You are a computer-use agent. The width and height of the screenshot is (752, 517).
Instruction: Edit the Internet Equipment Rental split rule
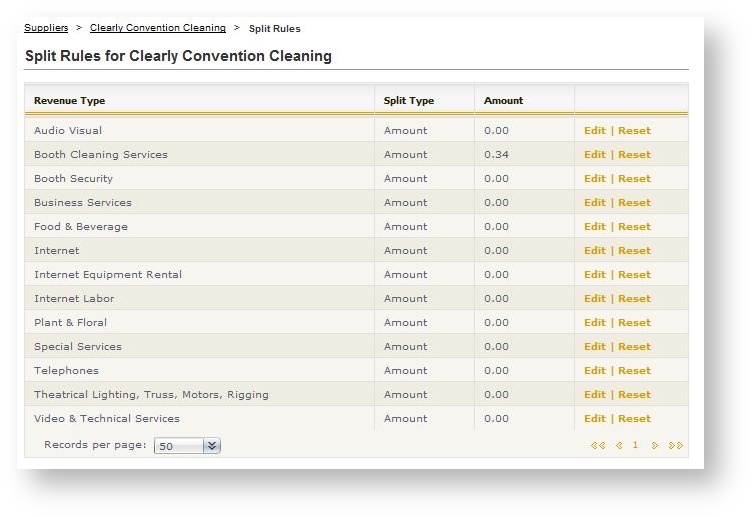tap(594, 275)
